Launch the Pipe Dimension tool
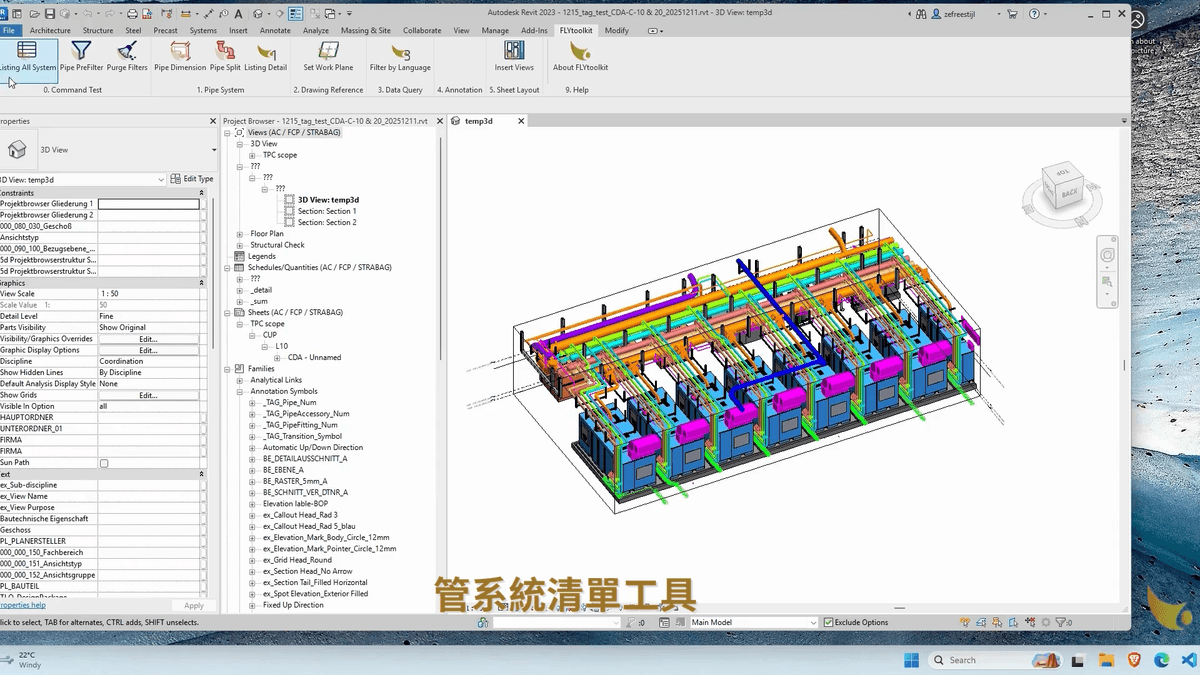1200x675 pixels. coord(180,56)
